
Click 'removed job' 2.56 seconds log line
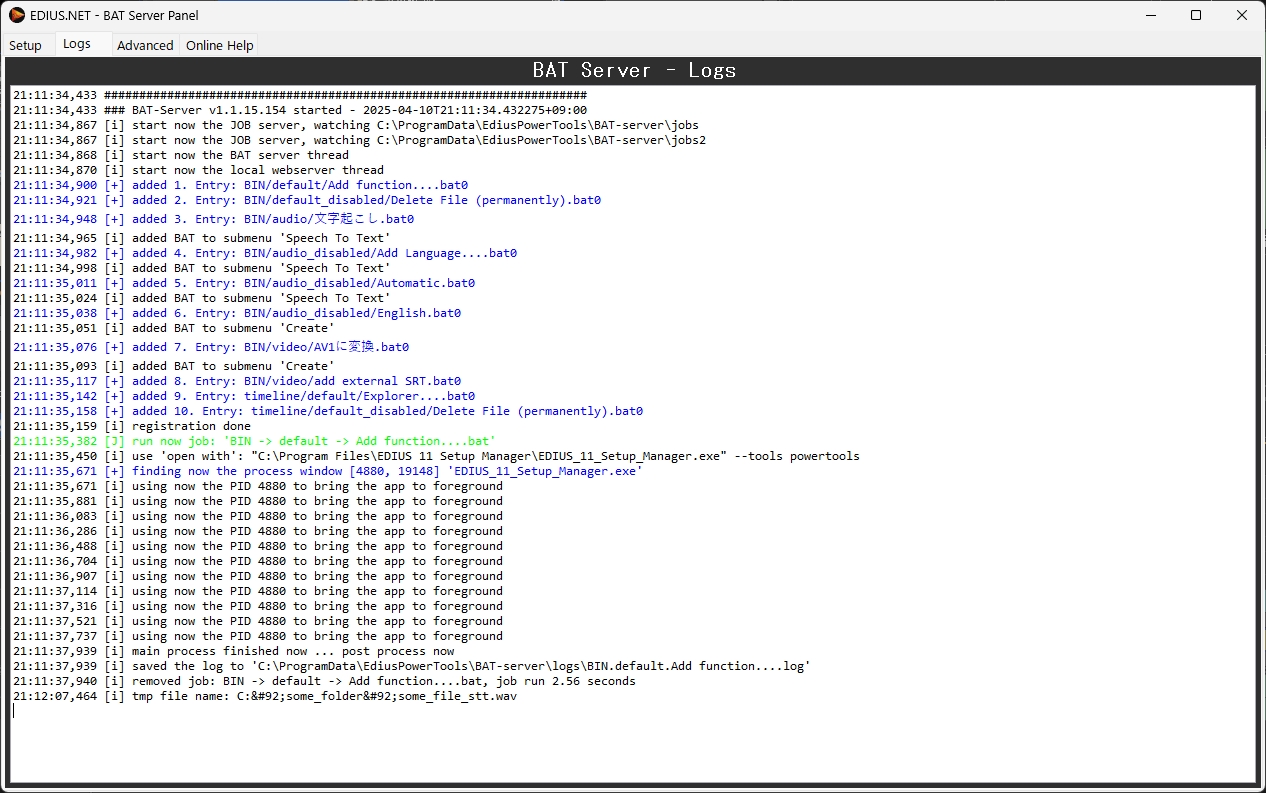(x=324, y=681)
